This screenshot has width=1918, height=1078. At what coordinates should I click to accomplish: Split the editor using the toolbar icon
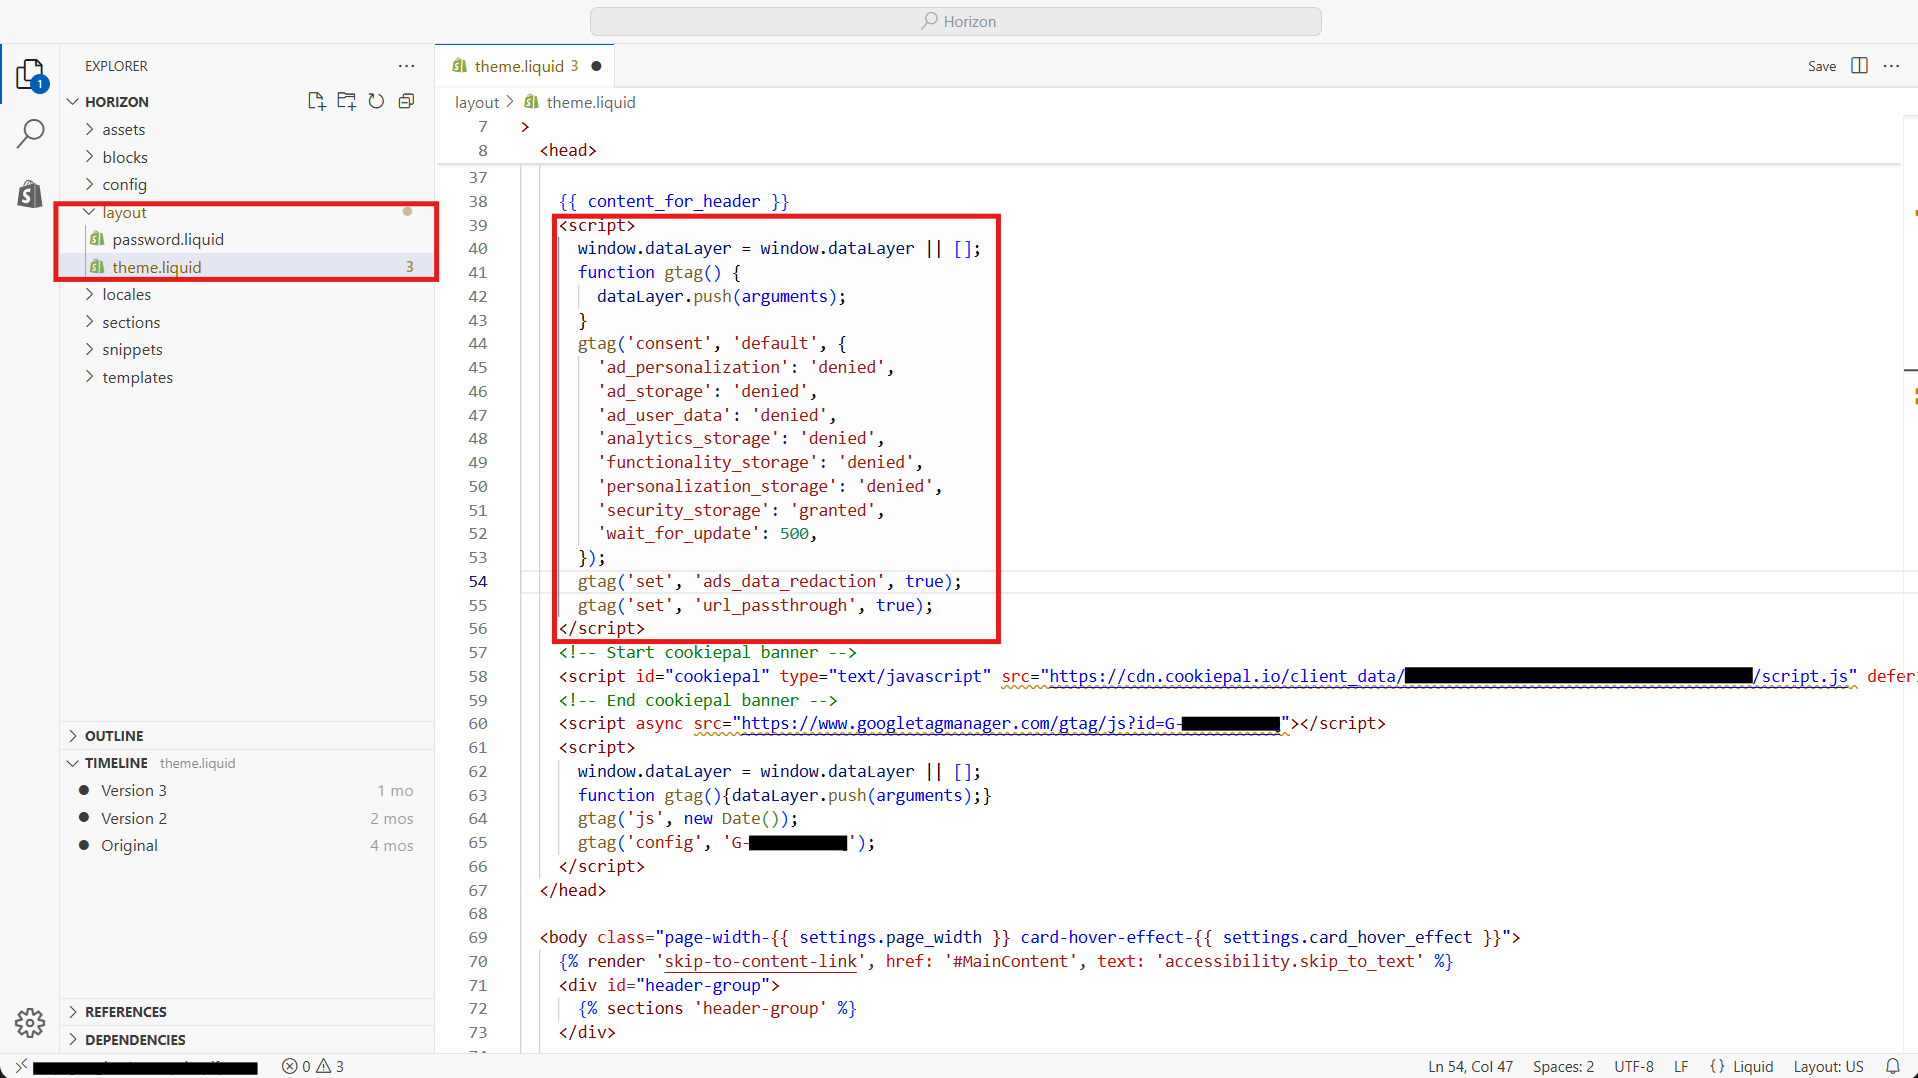pos(1859,66)
